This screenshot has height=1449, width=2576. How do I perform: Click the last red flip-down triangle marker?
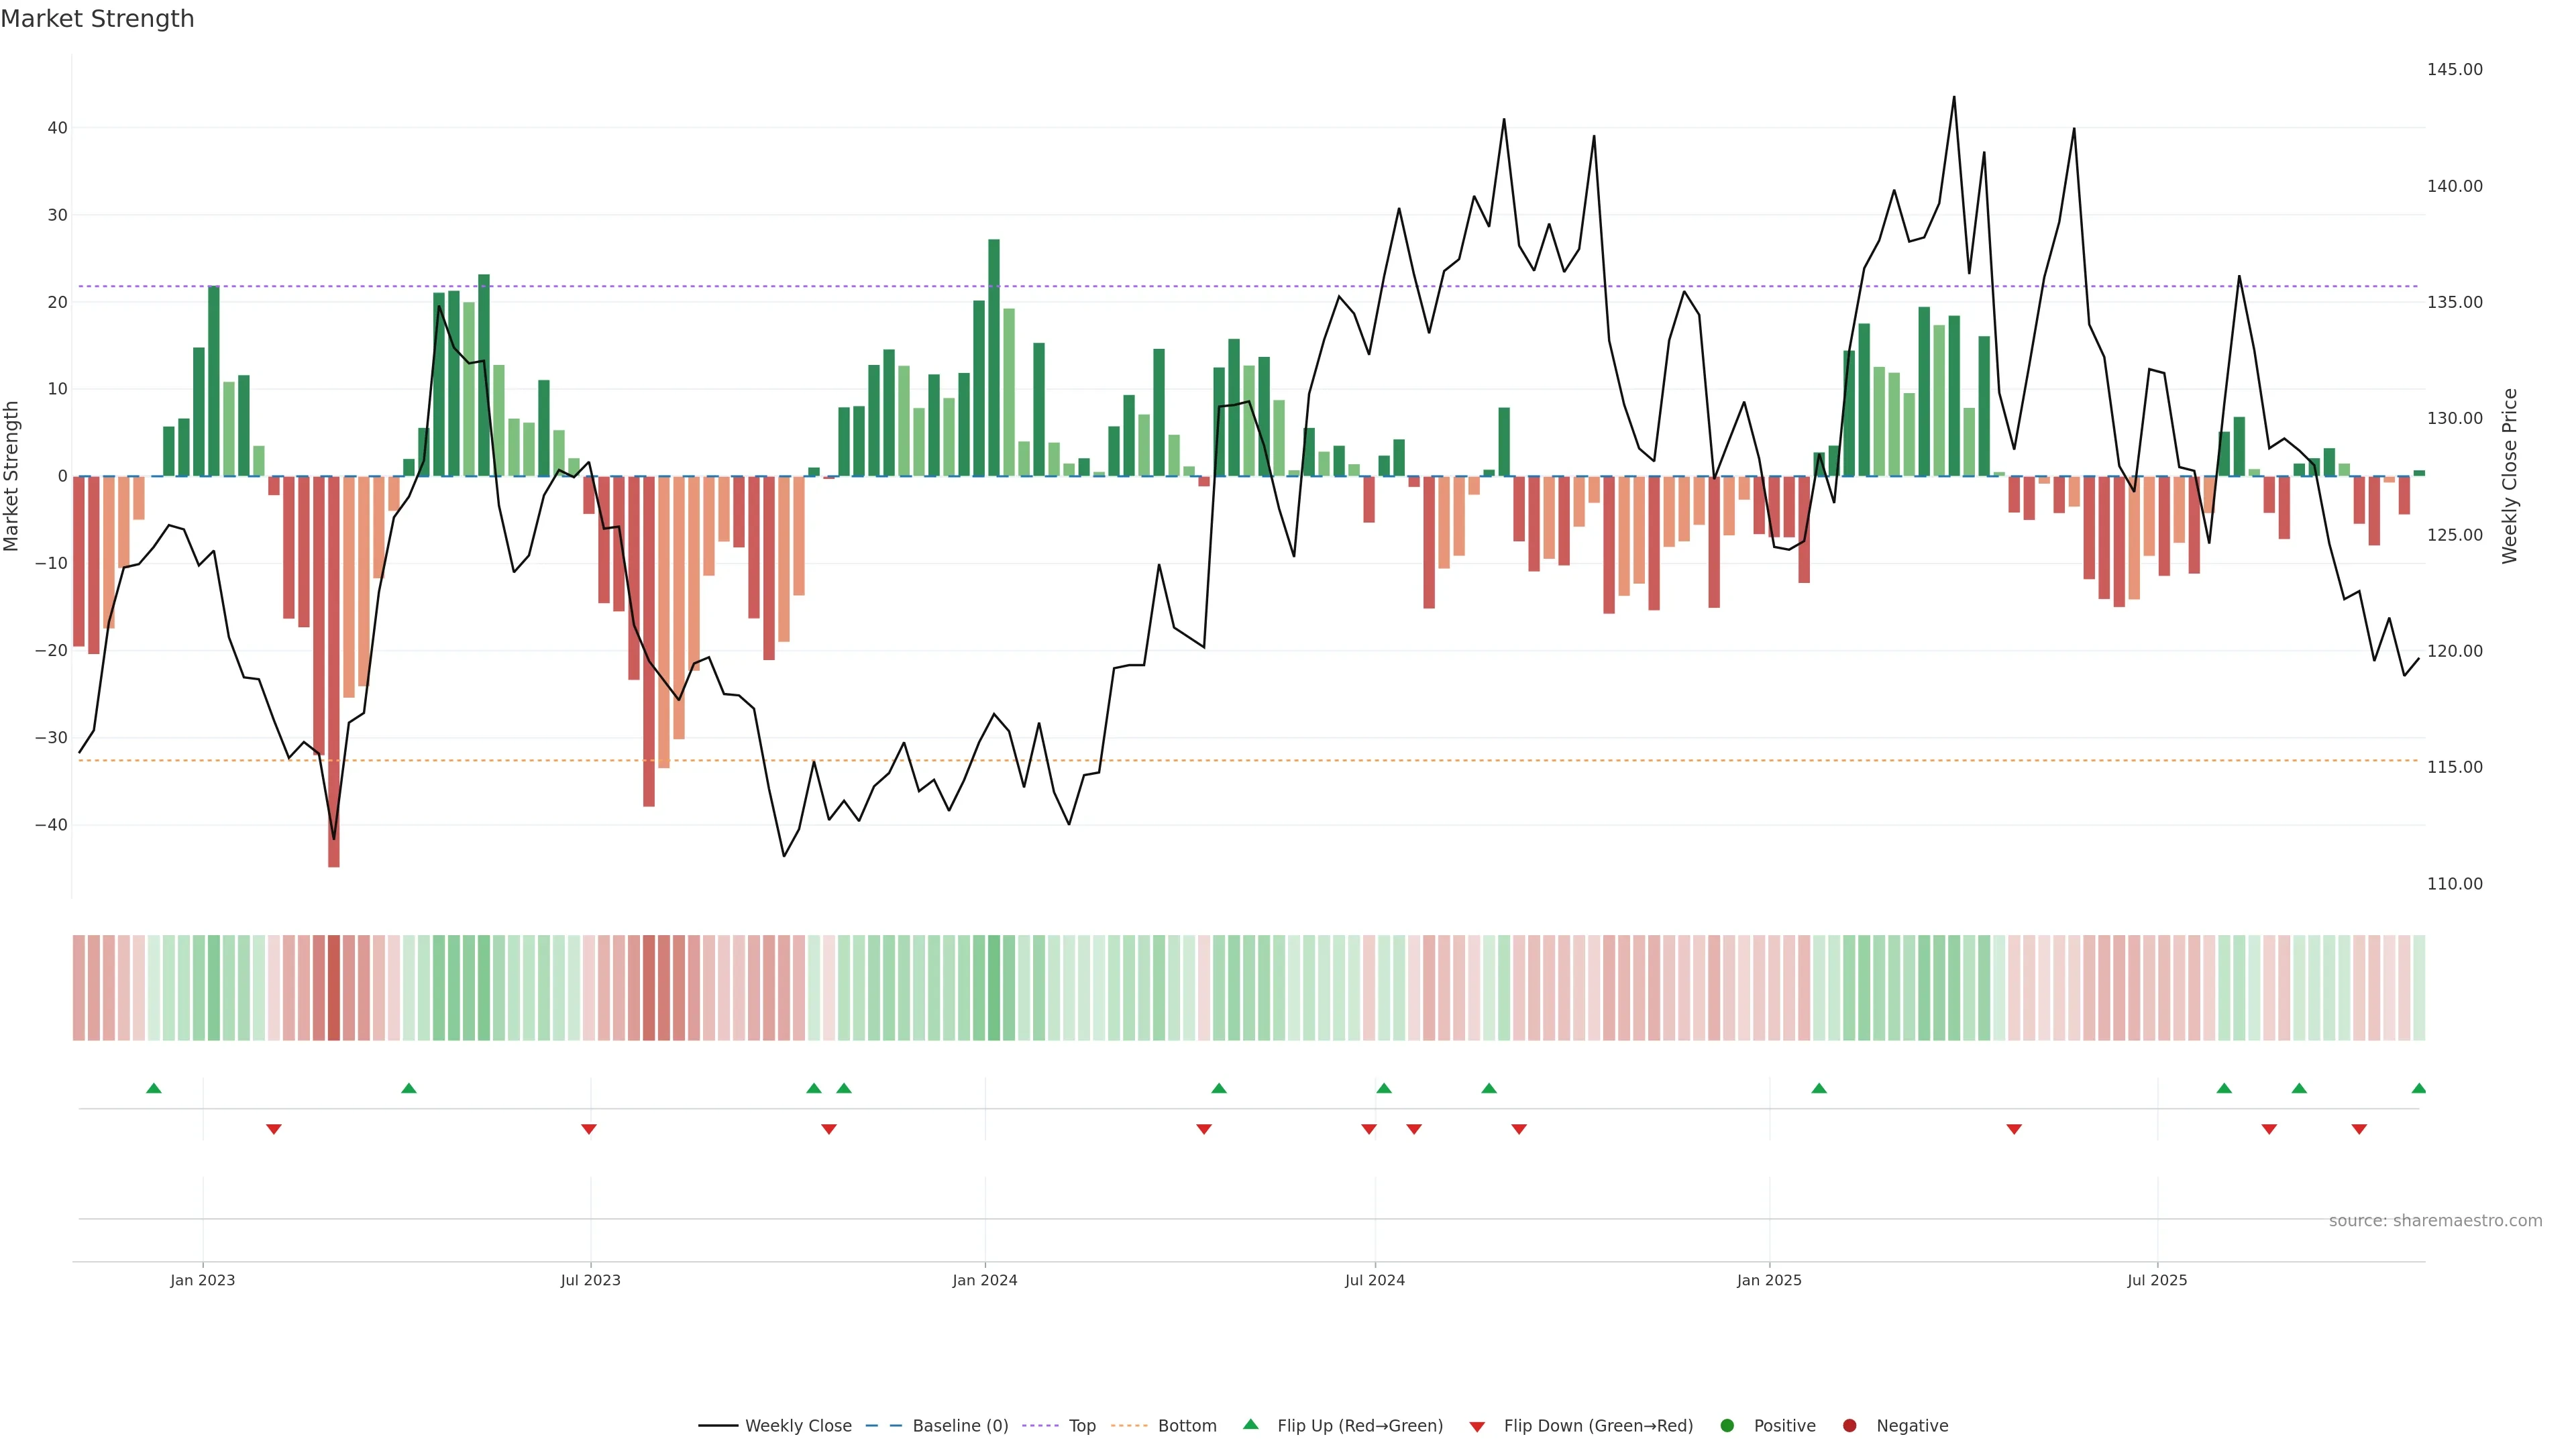[2359, 1129]
